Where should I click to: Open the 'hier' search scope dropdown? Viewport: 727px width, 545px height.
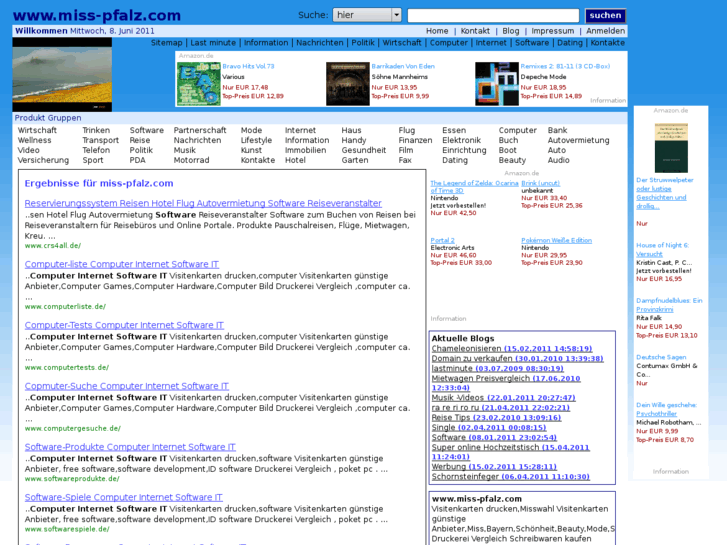tap(367, 15)
